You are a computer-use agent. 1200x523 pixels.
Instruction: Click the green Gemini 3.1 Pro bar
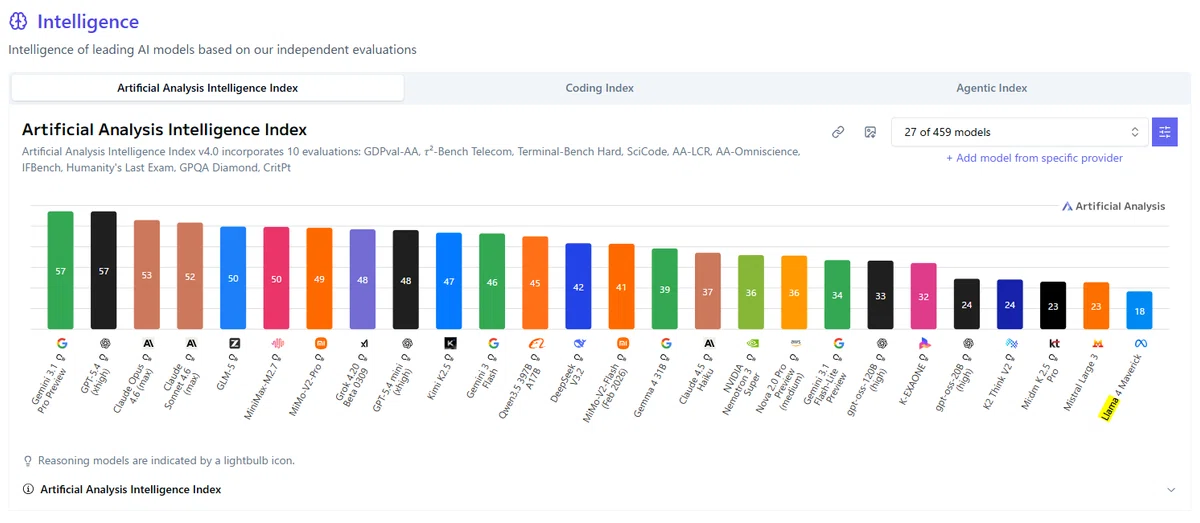click(61, 270)
